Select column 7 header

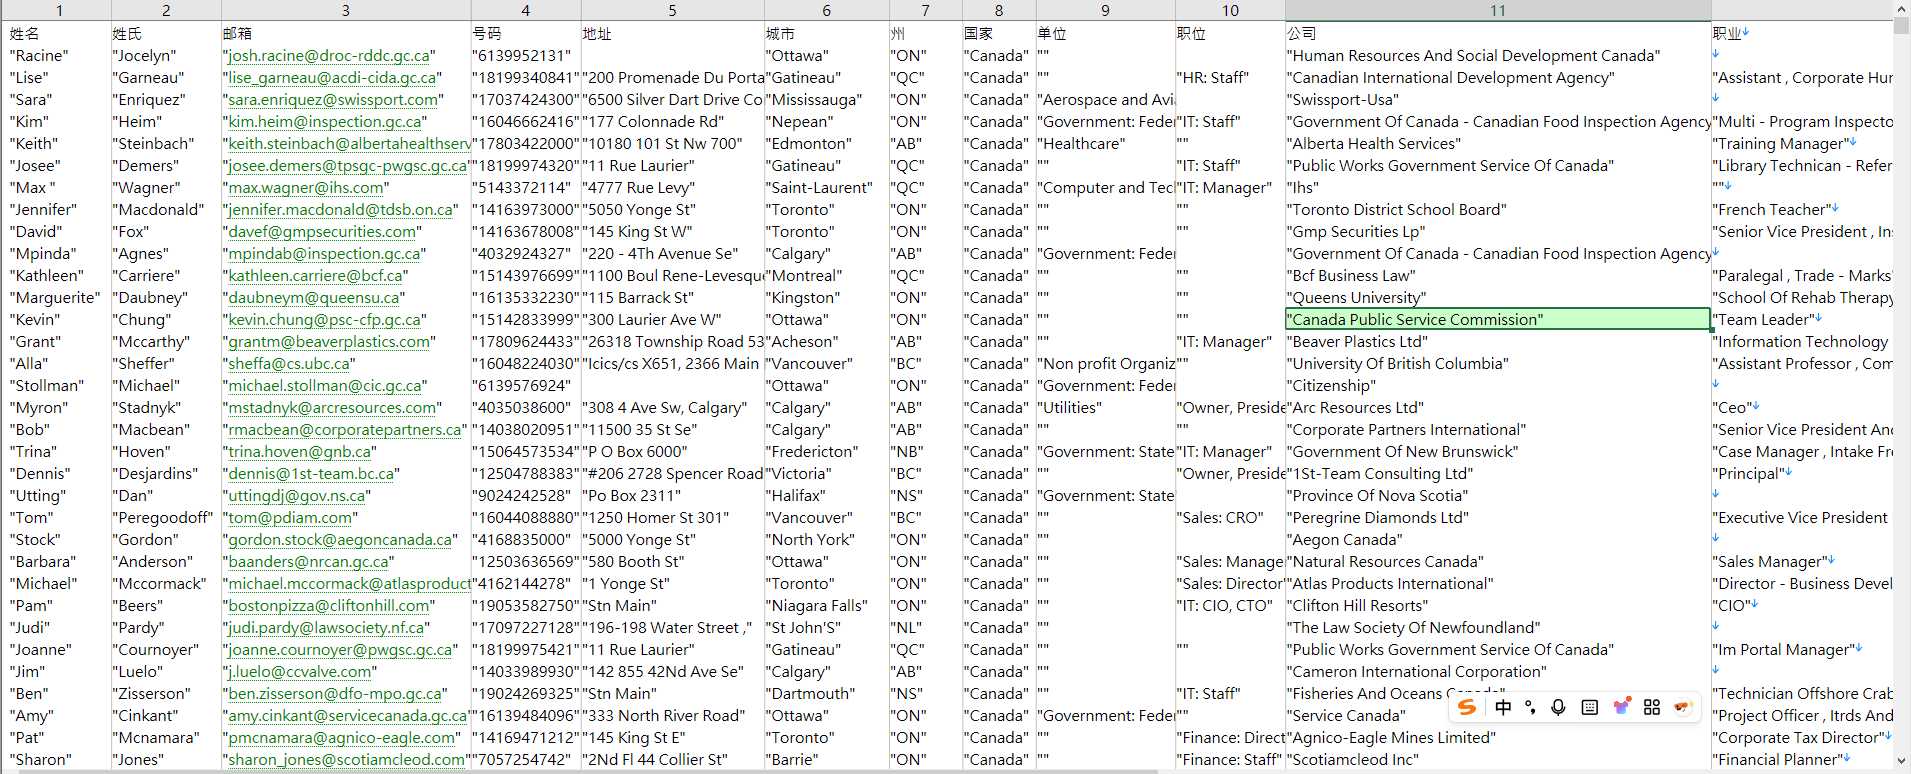point(925,10)
